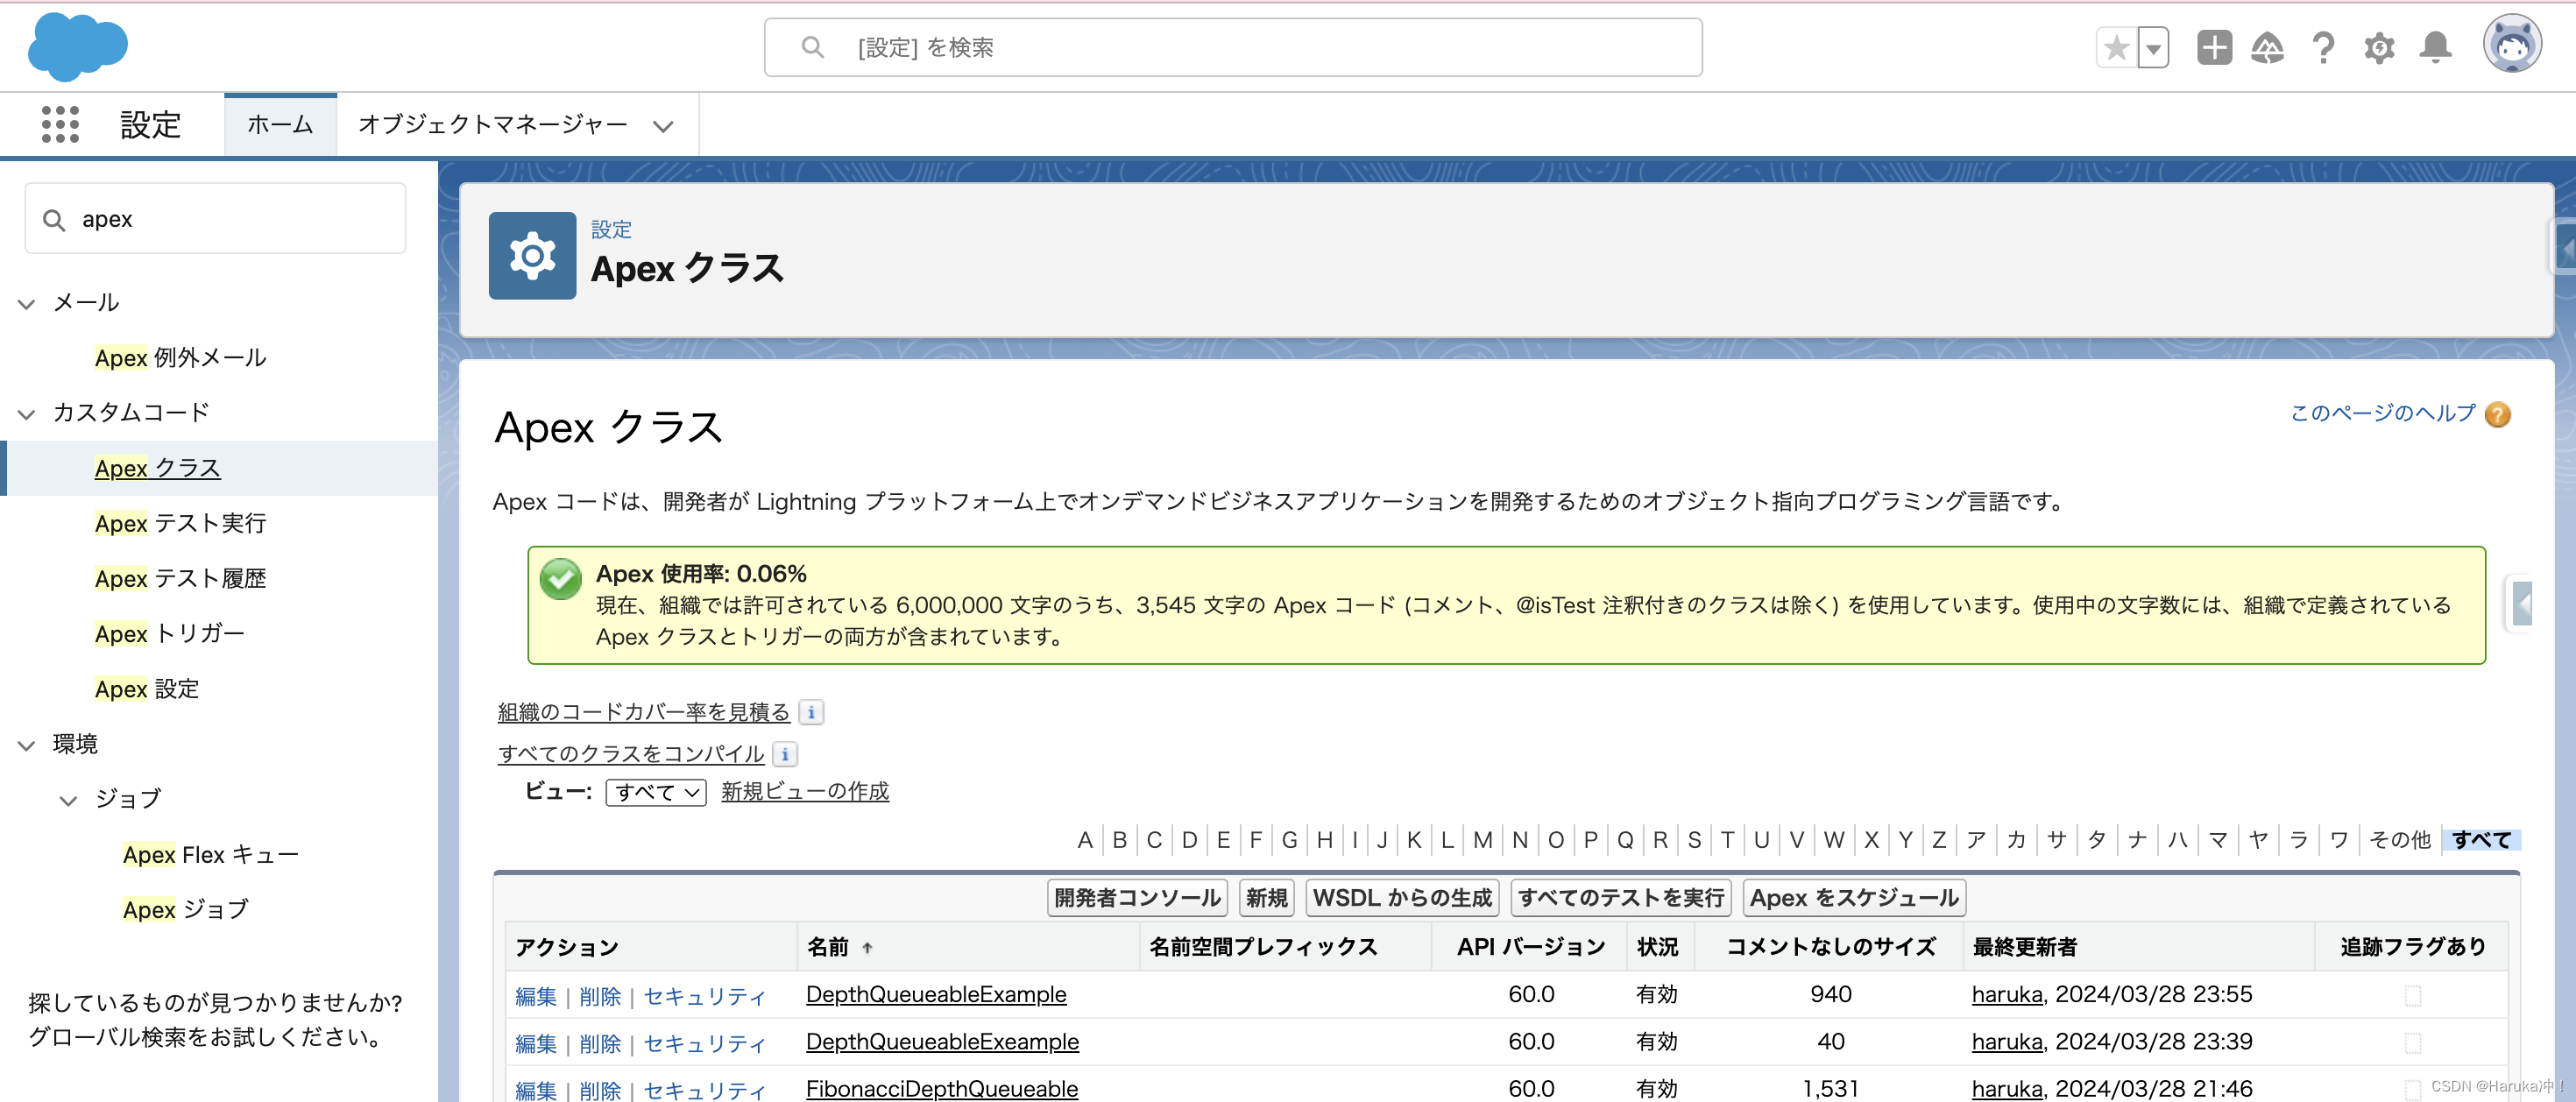Open the オブジェクトマネージャー tab
Viewport: 2576px width, 1102px height.
(x=493, y=125)
